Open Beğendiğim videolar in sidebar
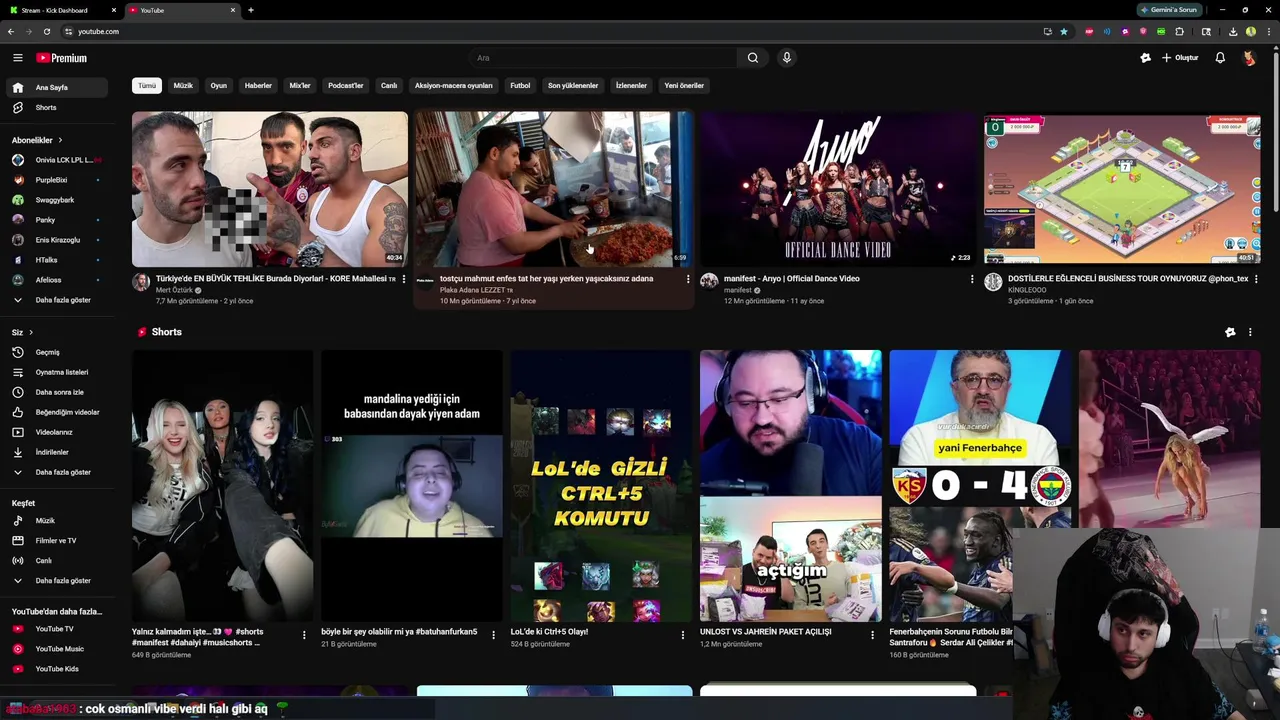The width and height of the screenshot is (1280, 720). coord(55,412)
